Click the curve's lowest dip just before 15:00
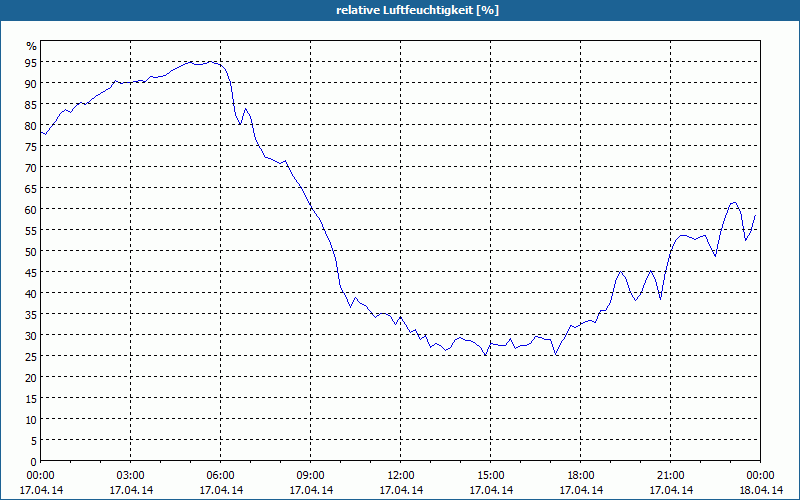The height and width of the screenshot is (500, 800). click(x=485, y=355)
